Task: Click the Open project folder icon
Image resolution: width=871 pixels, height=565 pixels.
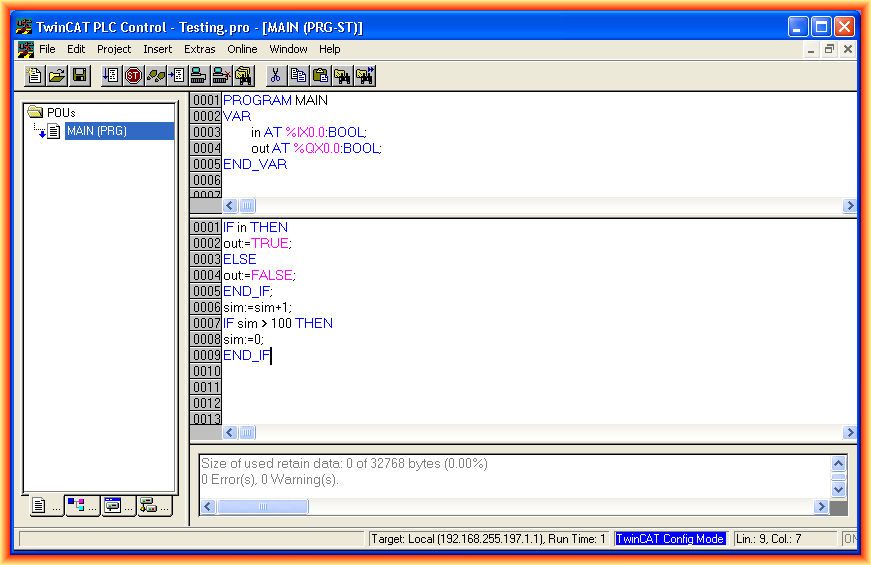Action: (57, 75)
